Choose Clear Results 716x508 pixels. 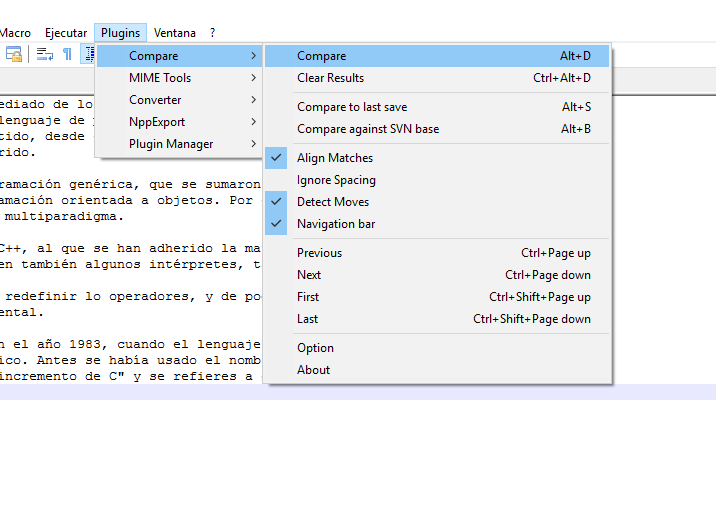tap(437, 78)
